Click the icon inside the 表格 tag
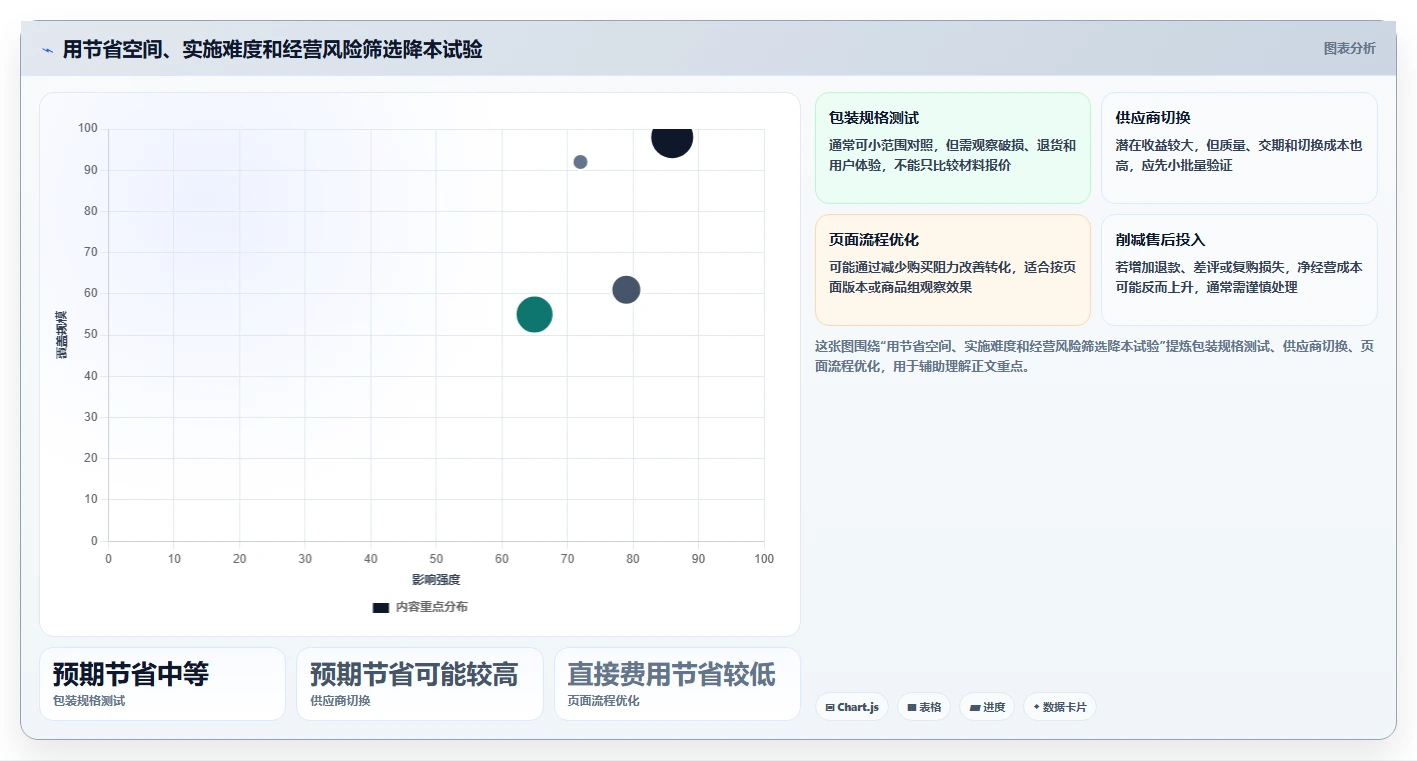Image resolution: width=1417 pixels, height=761 pixels. click(x=911, y=707)
